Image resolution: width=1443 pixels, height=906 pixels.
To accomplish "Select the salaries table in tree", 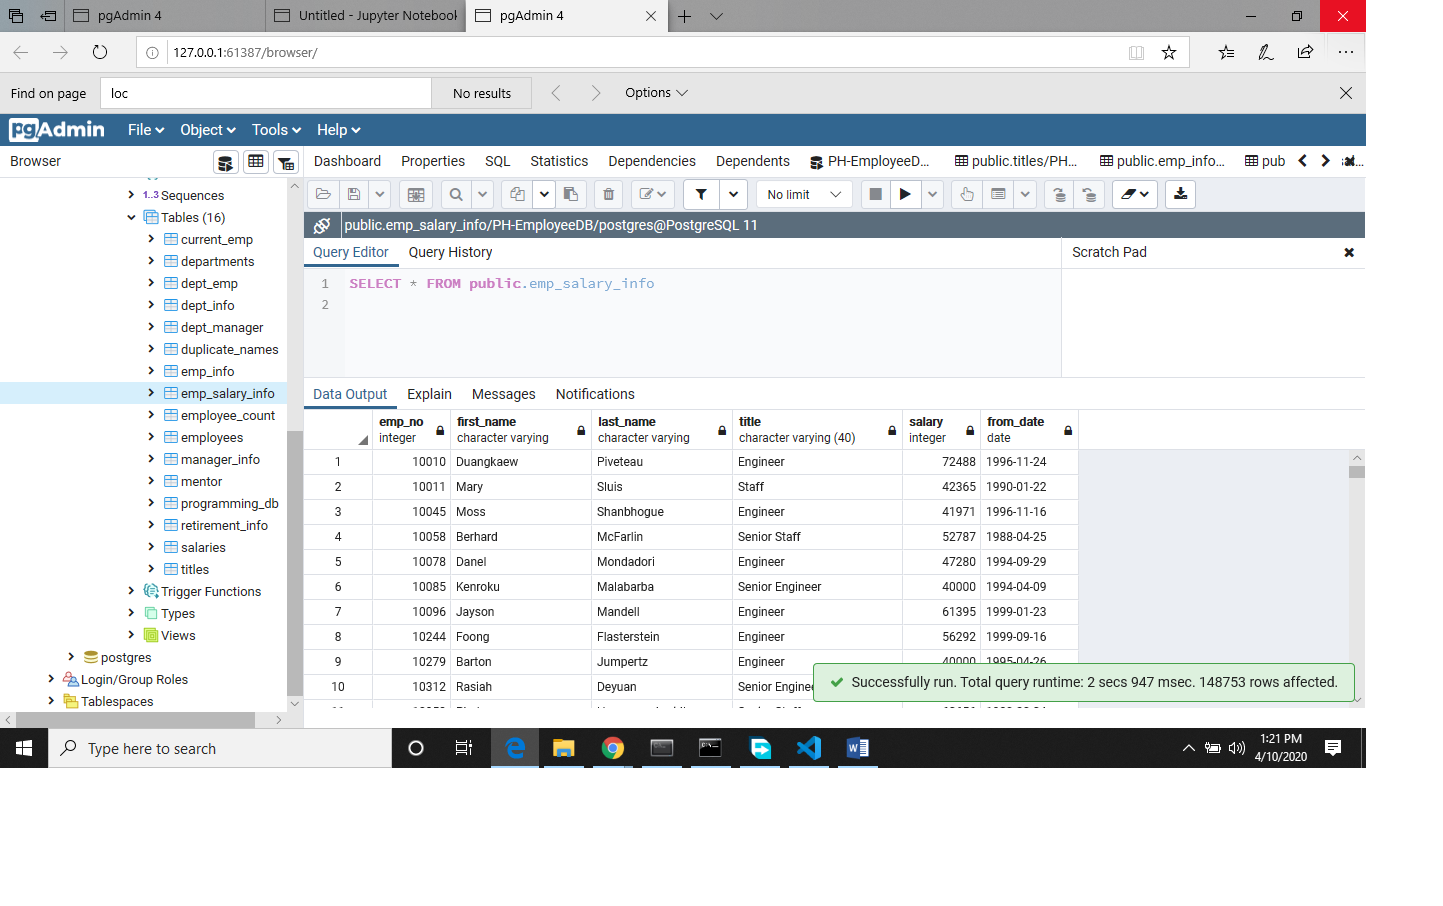I will click(203, 547).
